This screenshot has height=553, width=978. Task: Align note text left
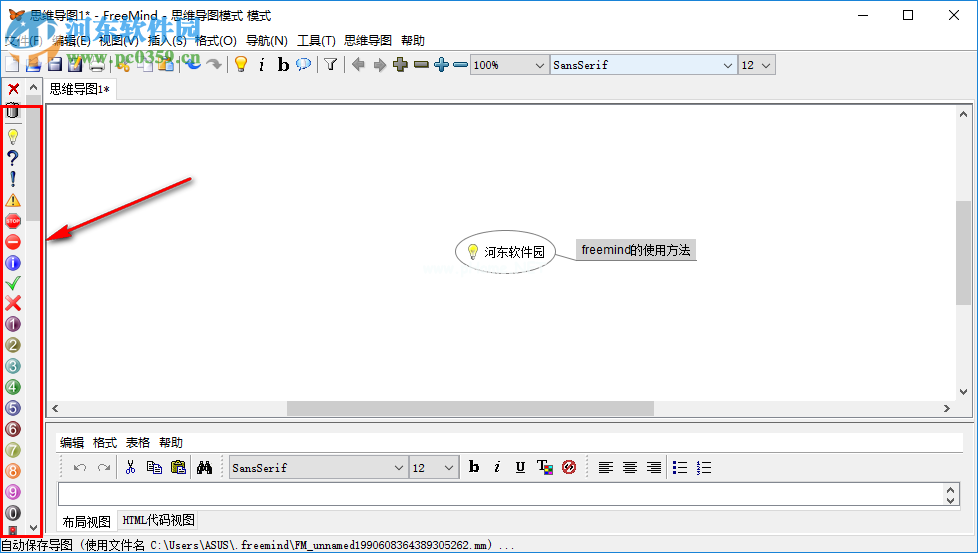click(606, 467)
